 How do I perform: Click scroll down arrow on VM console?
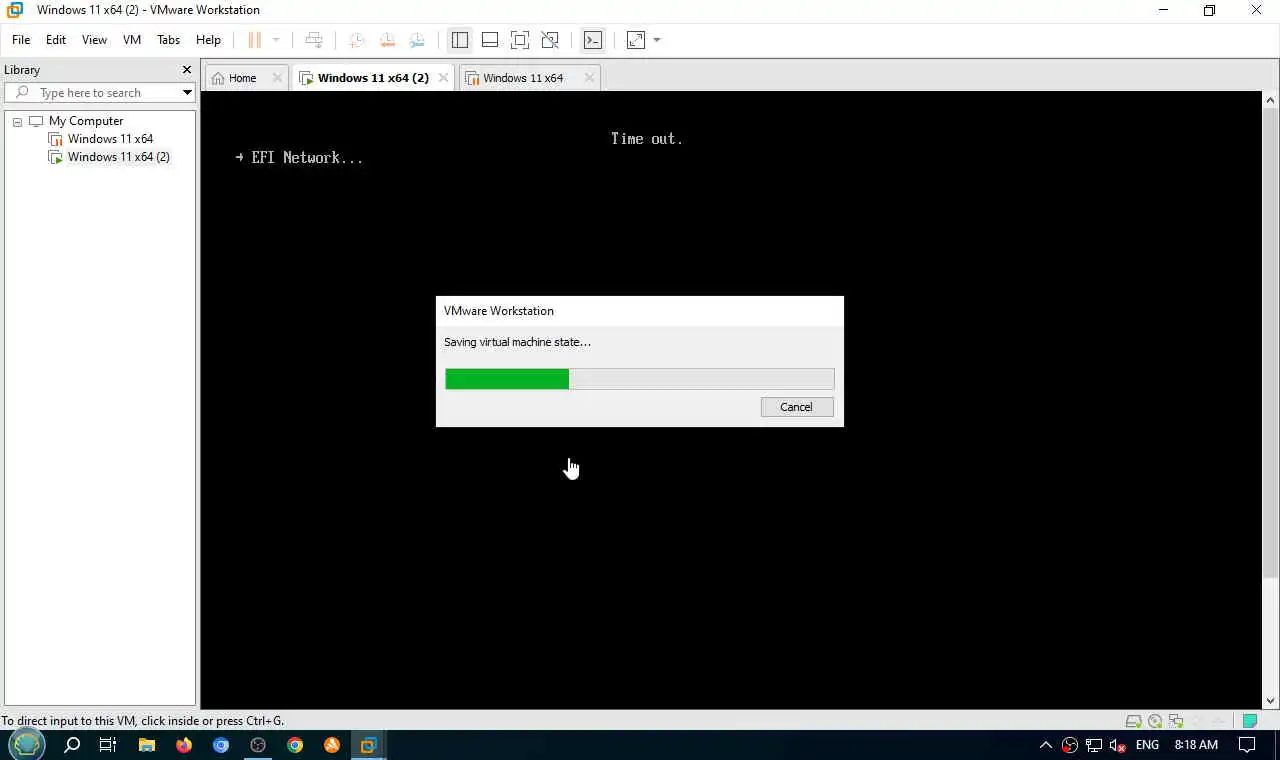1271,701
